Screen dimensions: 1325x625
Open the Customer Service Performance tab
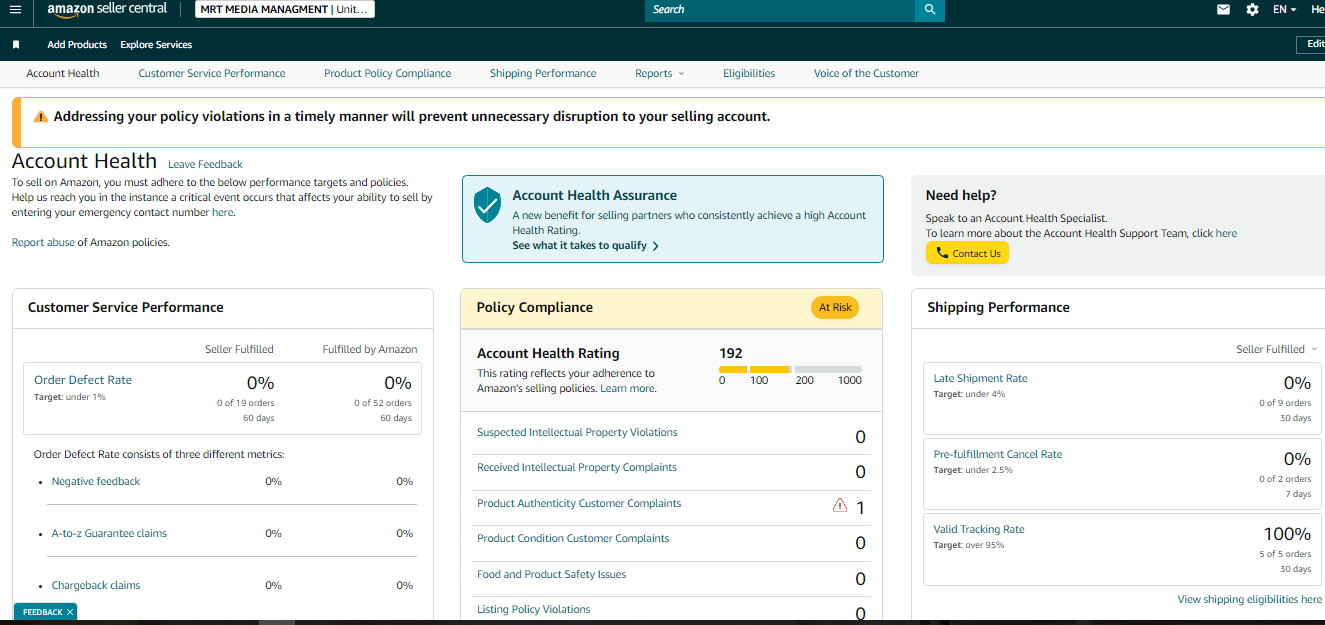pos(212,73)
